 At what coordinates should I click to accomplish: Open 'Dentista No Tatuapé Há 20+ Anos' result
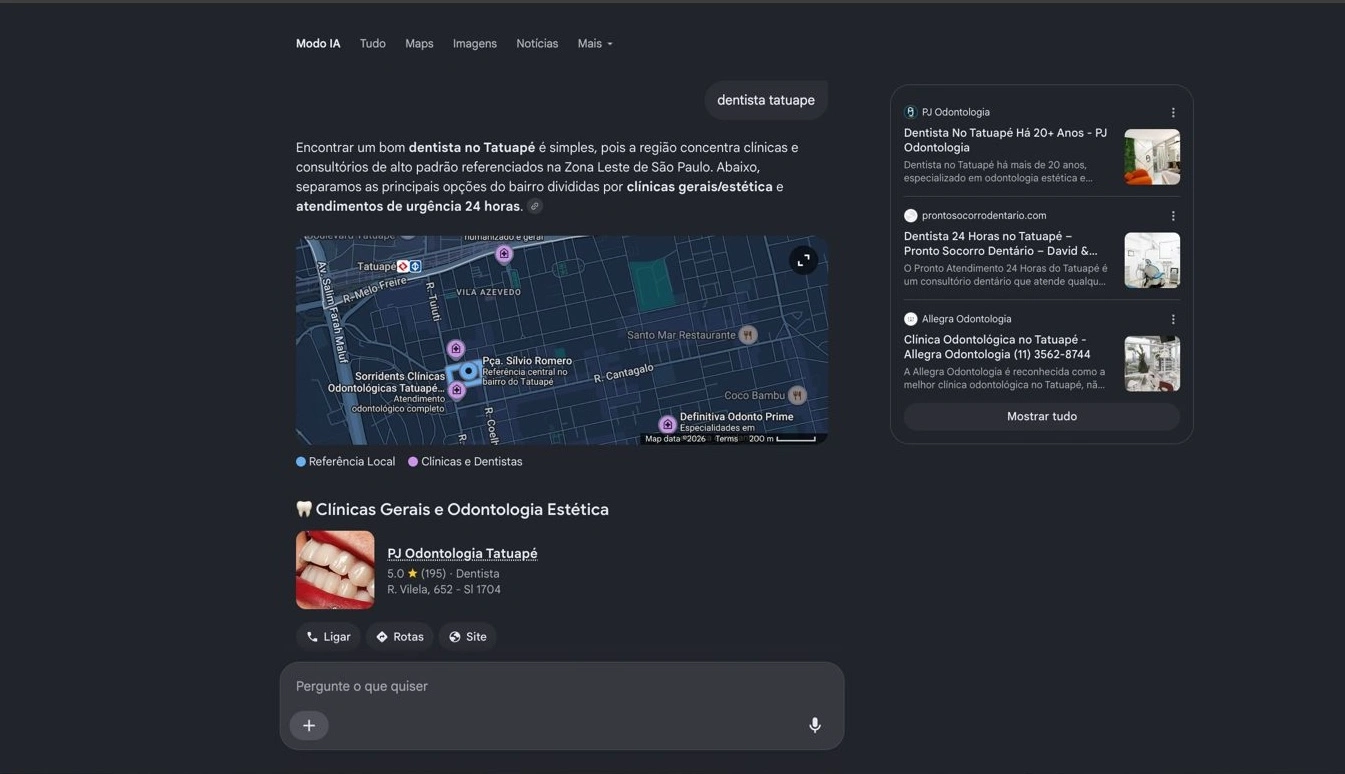click(x=1005, y=140)
